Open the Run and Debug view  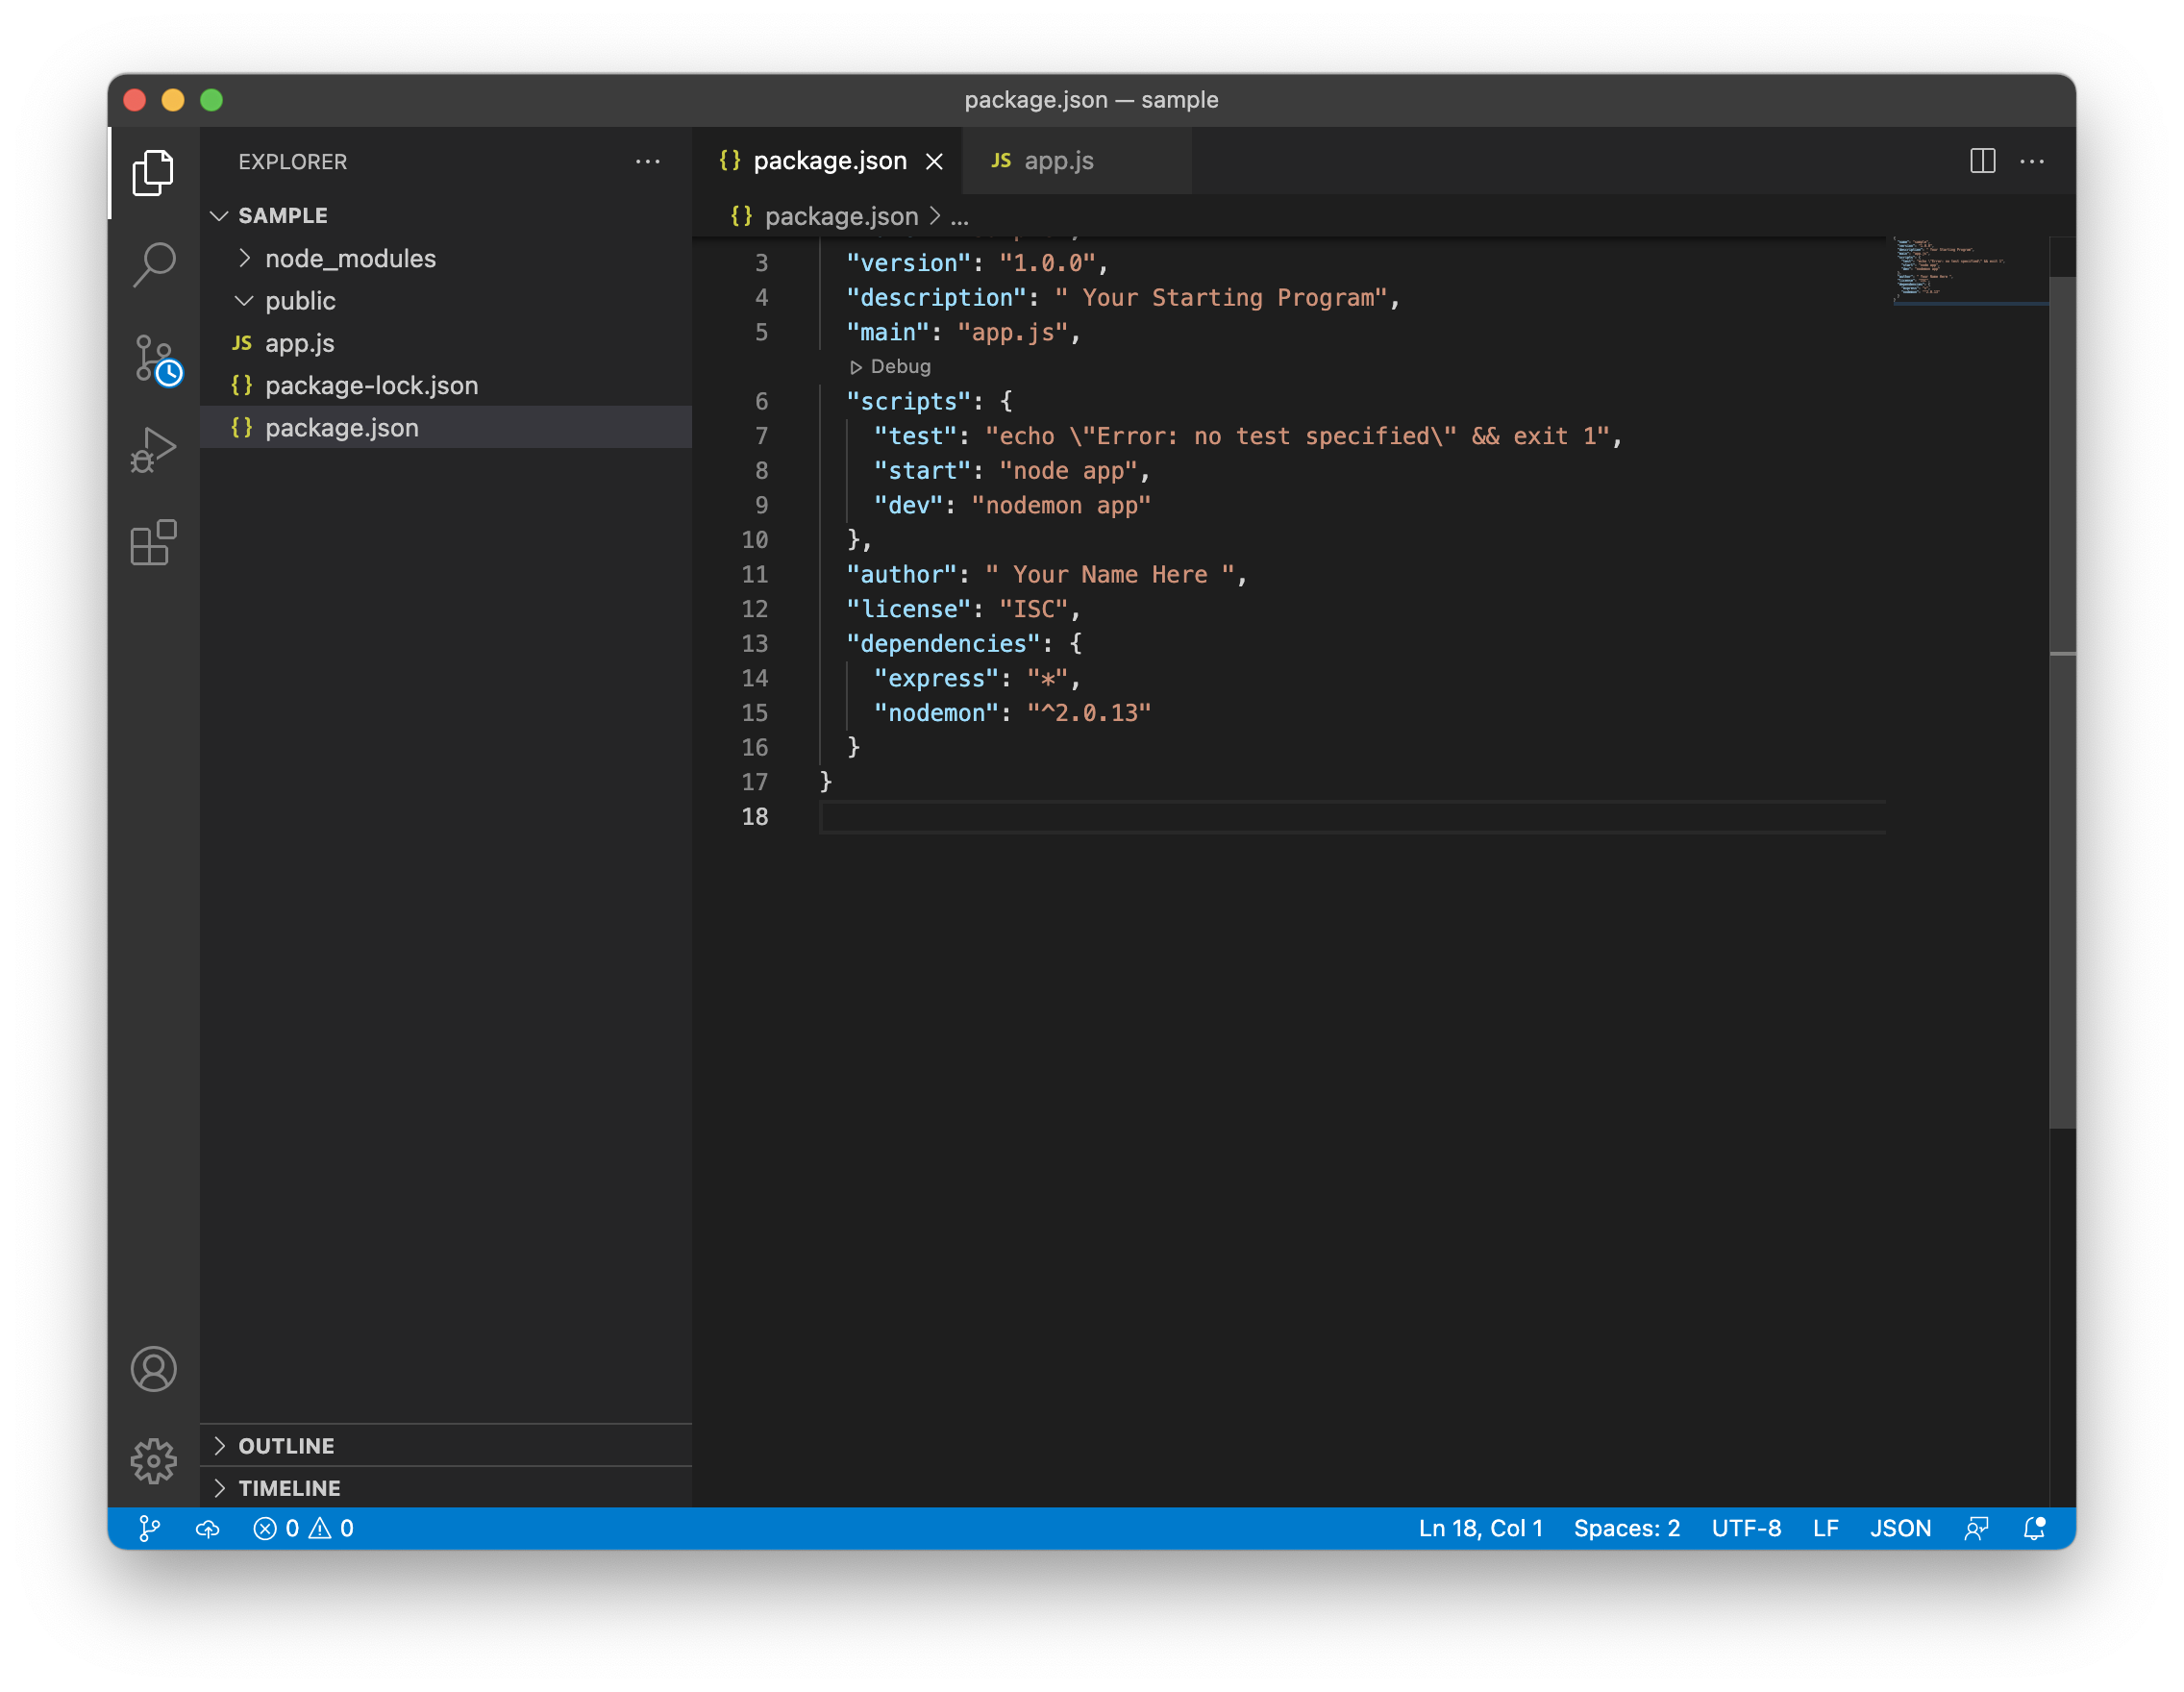(154, 450)
